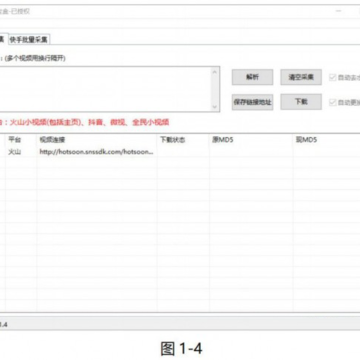Click the 清空采集 button
This screenshot has height=360, width=360.
click(x=301, y=77)
